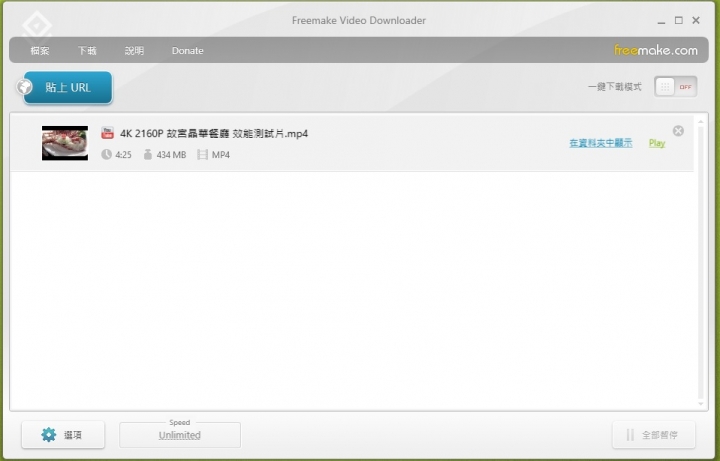This screenshot has width=720, height=461.
Task: Remove the download item with X
Action: tap(678, 131)
